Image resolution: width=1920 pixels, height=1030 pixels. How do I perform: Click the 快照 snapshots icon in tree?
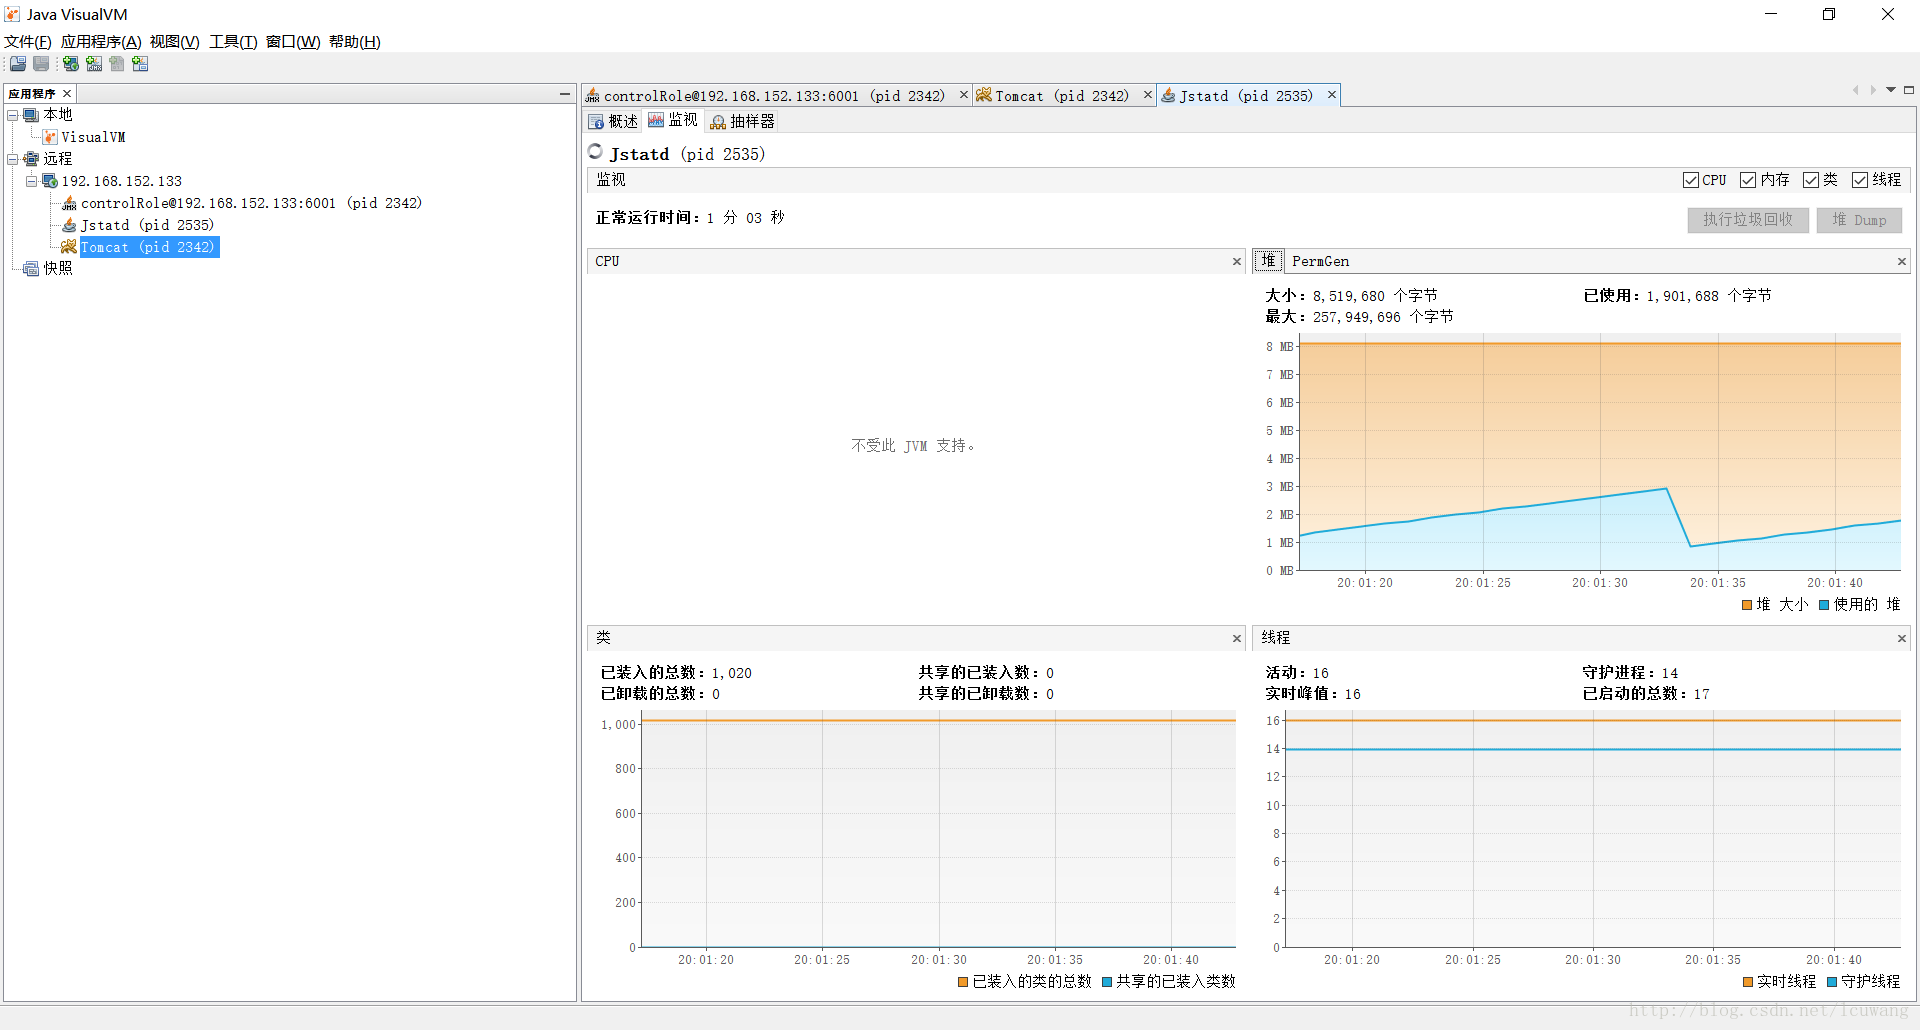(x=31, y=269)
